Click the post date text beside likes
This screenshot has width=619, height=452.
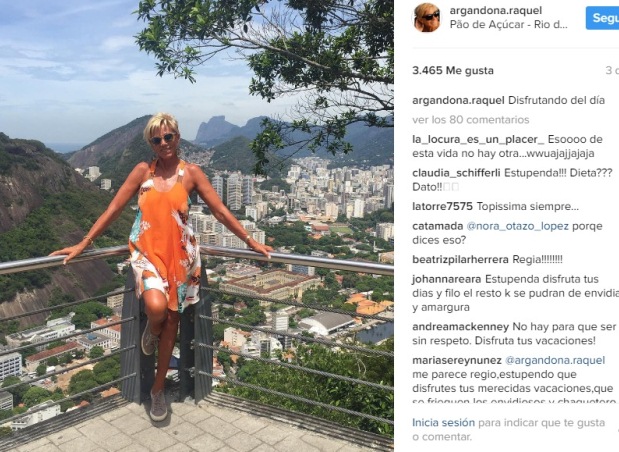[612, 71]
